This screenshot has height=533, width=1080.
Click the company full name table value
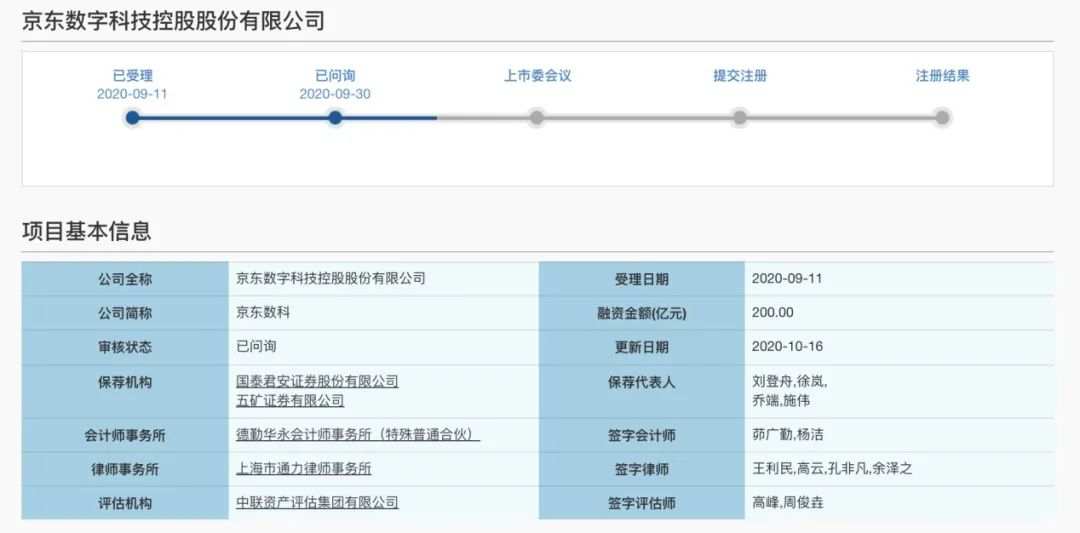[331, 278]
